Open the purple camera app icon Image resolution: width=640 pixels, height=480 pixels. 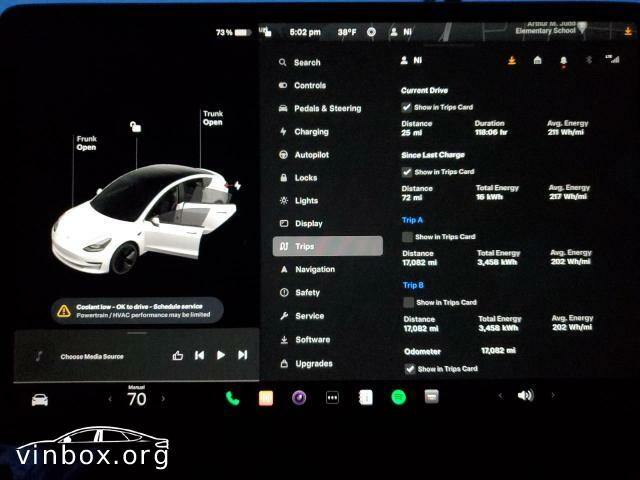[x=299, y=398]
